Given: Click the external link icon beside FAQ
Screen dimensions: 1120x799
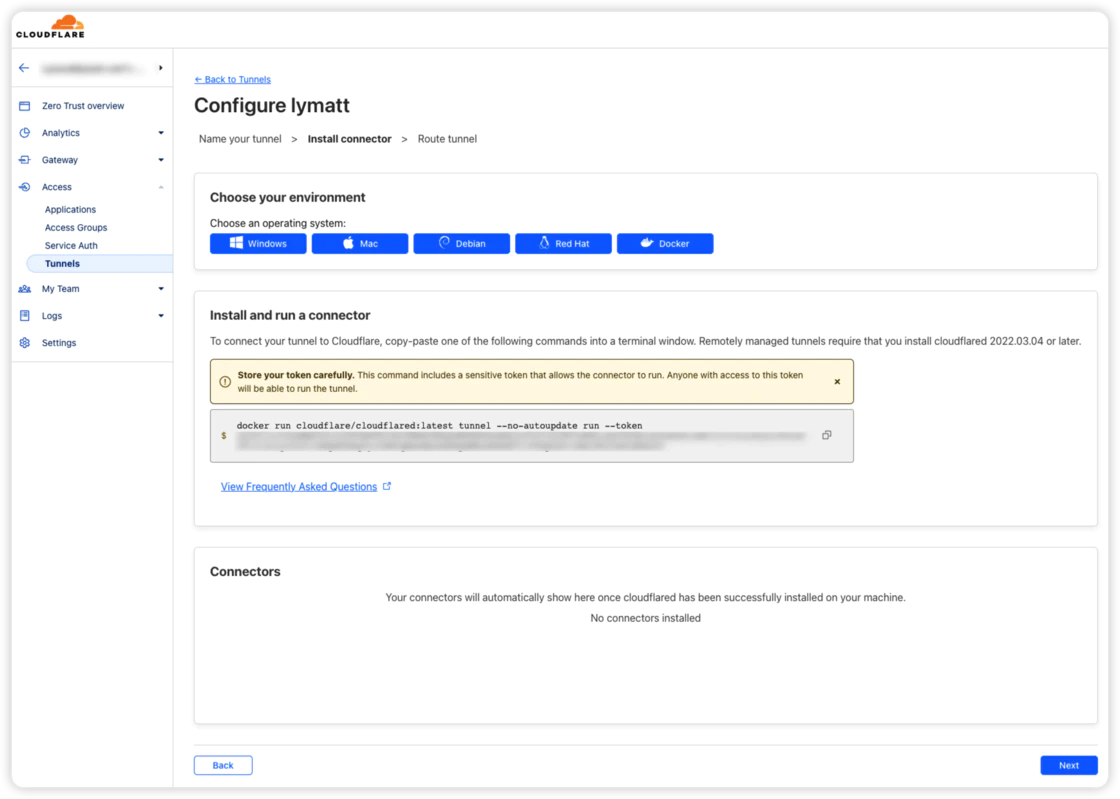Looking at the screenshot, I should (387, 486).
